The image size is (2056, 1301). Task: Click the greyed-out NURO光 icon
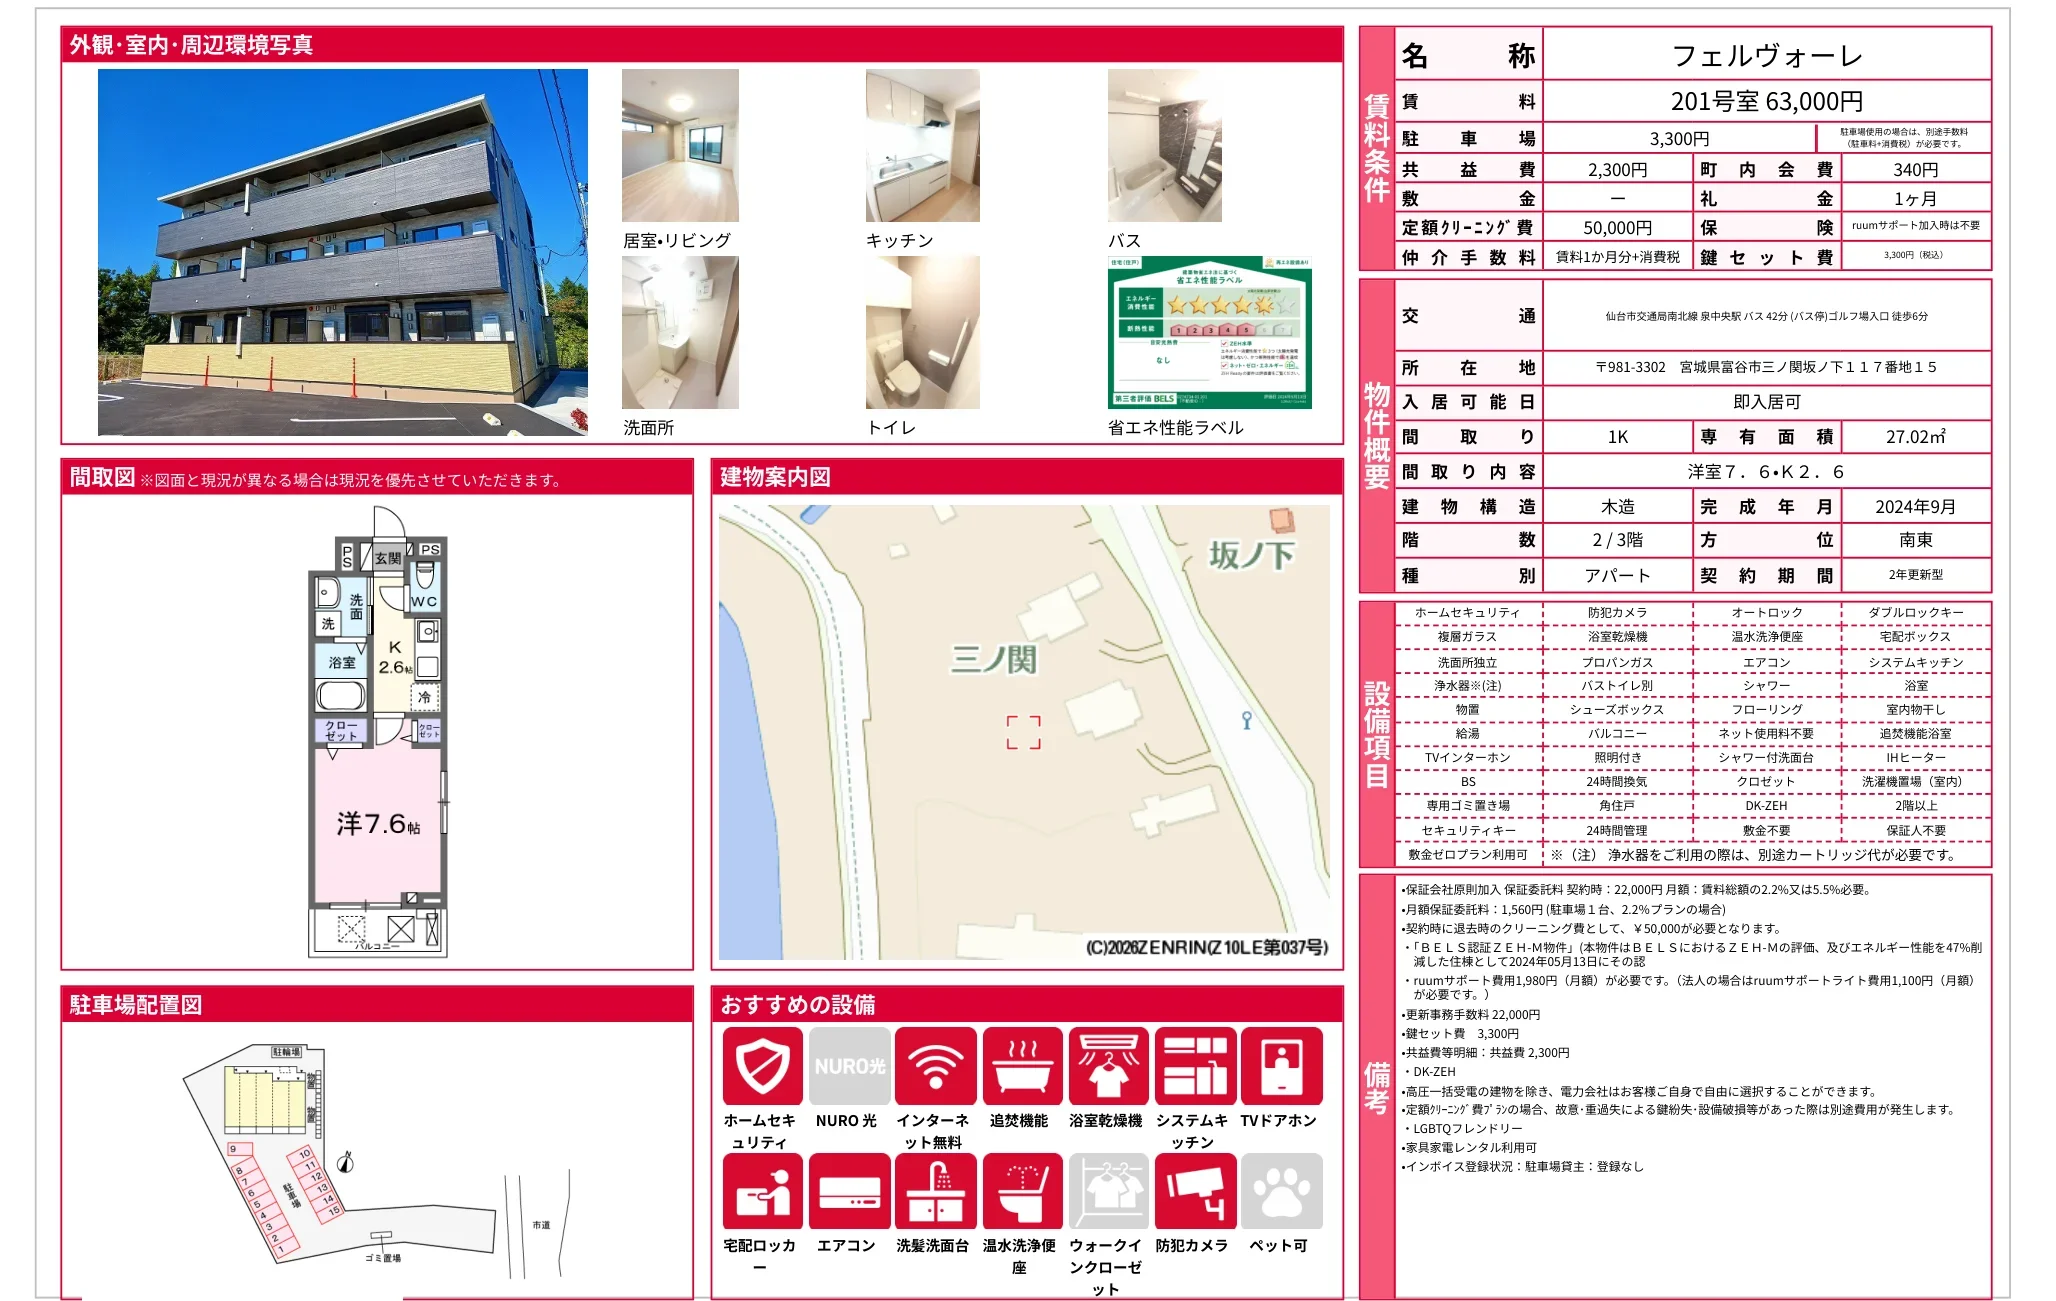pyautogui.click(x=849, y=1066)
